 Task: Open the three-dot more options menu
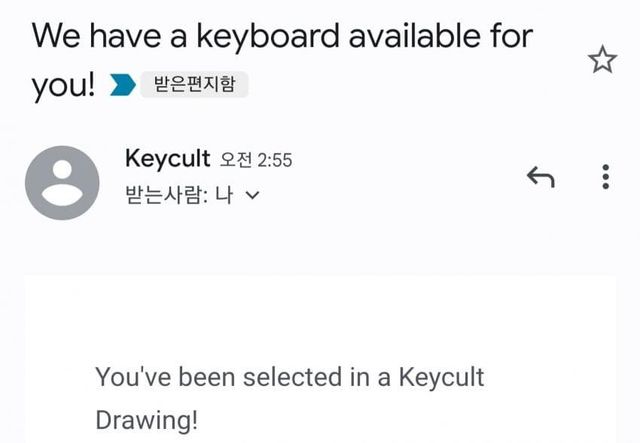(605, 177)
